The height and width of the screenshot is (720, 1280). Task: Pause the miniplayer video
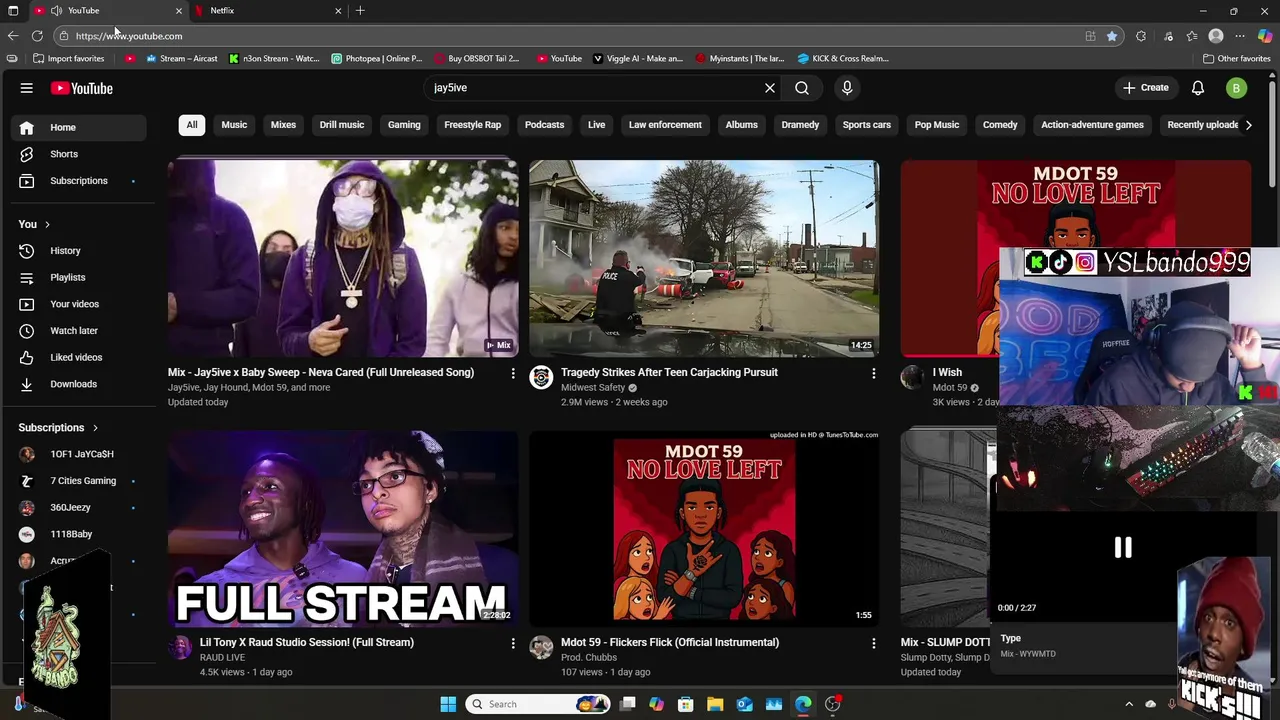coord(1123,547)
